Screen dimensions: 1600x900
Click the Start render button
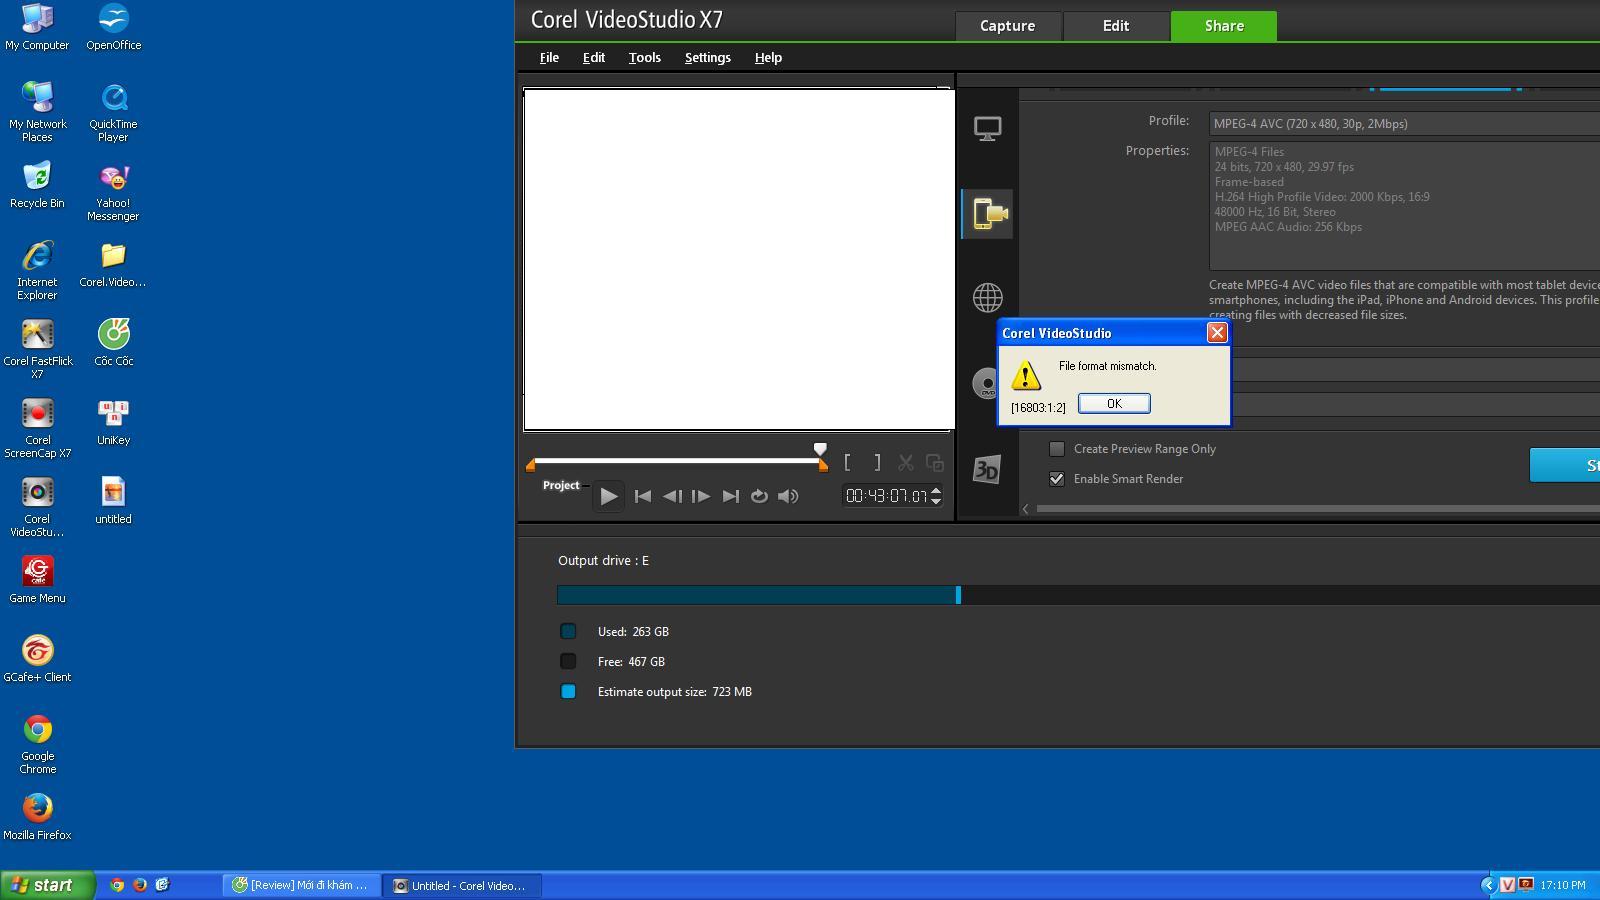pyautogui.click(x=1565, y=465)
